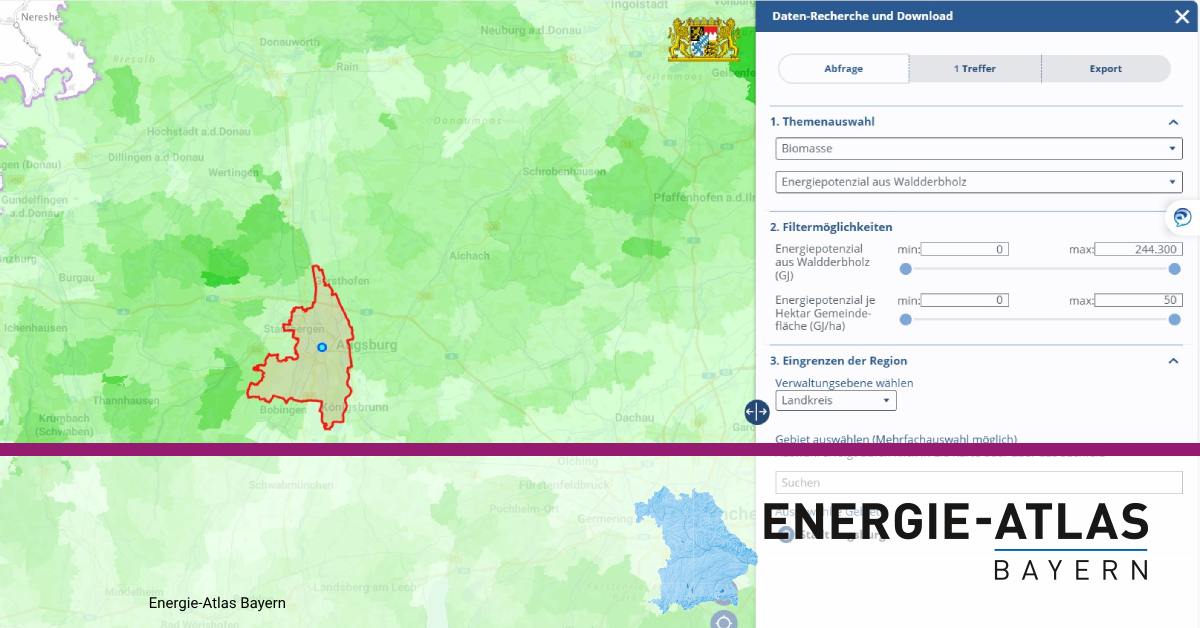Click the Suchen search field
The height and width of the screenshot is (628, 1200).
pos(979,483)
